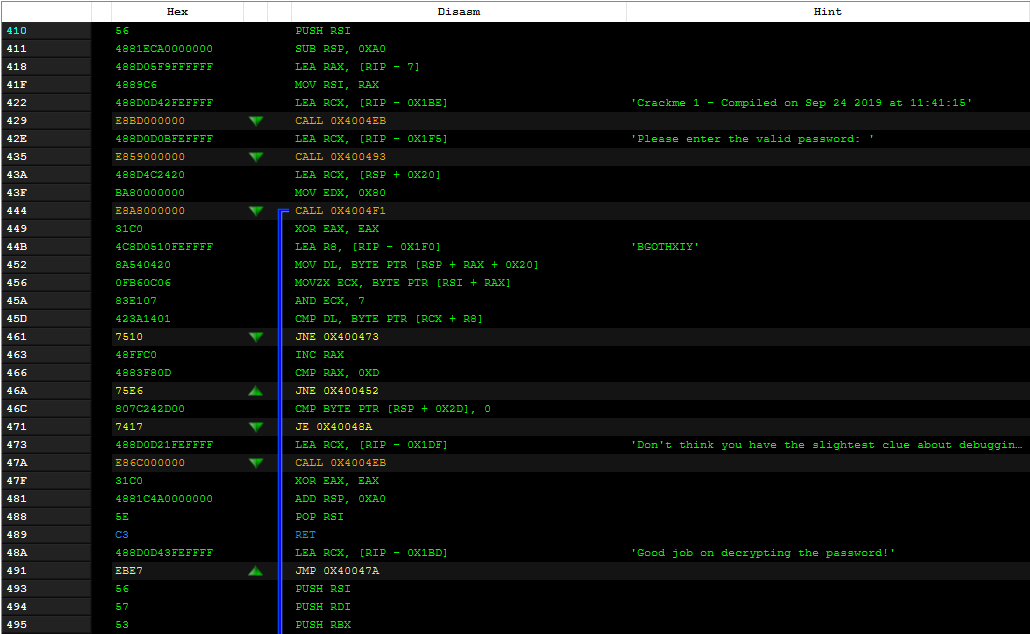
Task: Click the up arrow beside JNE 0X400452
Action: (x=255, y=391)
